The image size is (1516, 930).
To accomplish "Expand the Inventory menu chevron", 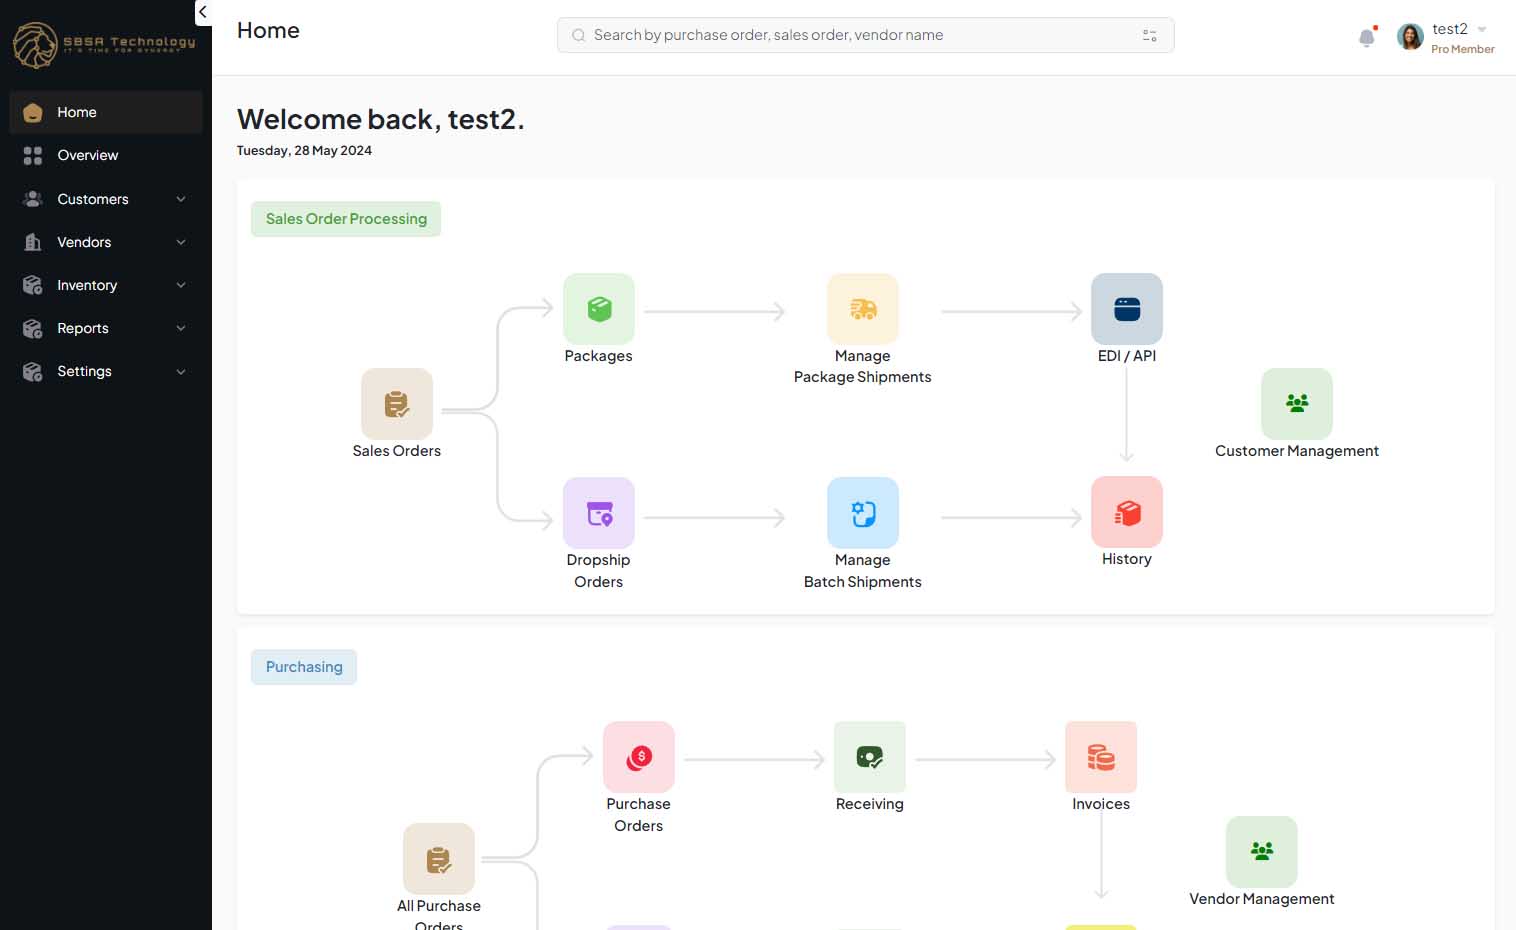I will pos(181,285).
